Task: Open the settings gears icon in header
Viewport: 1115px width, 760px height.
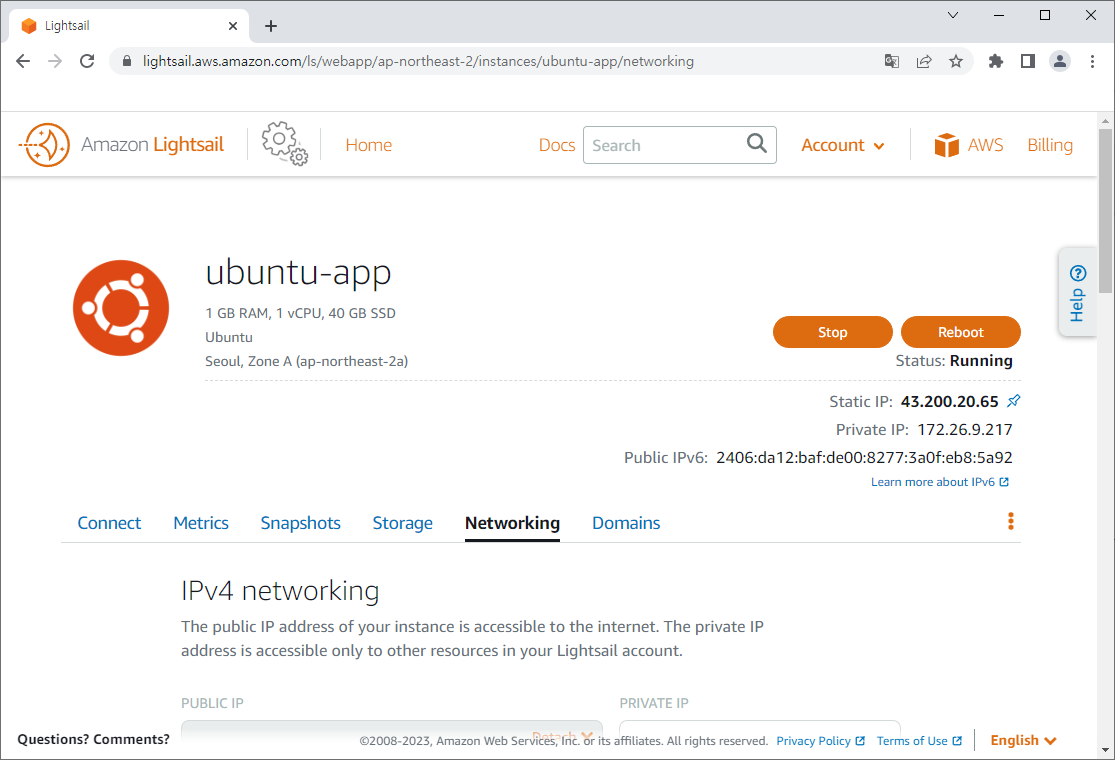Action: coord(284,144)
